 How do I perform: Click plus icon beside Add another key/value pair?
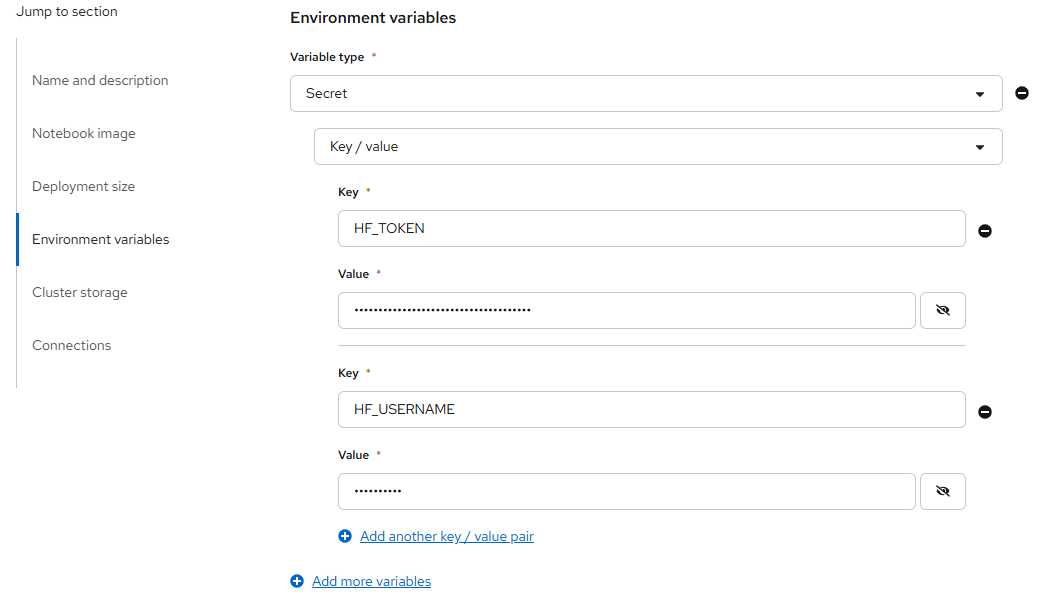345,537
